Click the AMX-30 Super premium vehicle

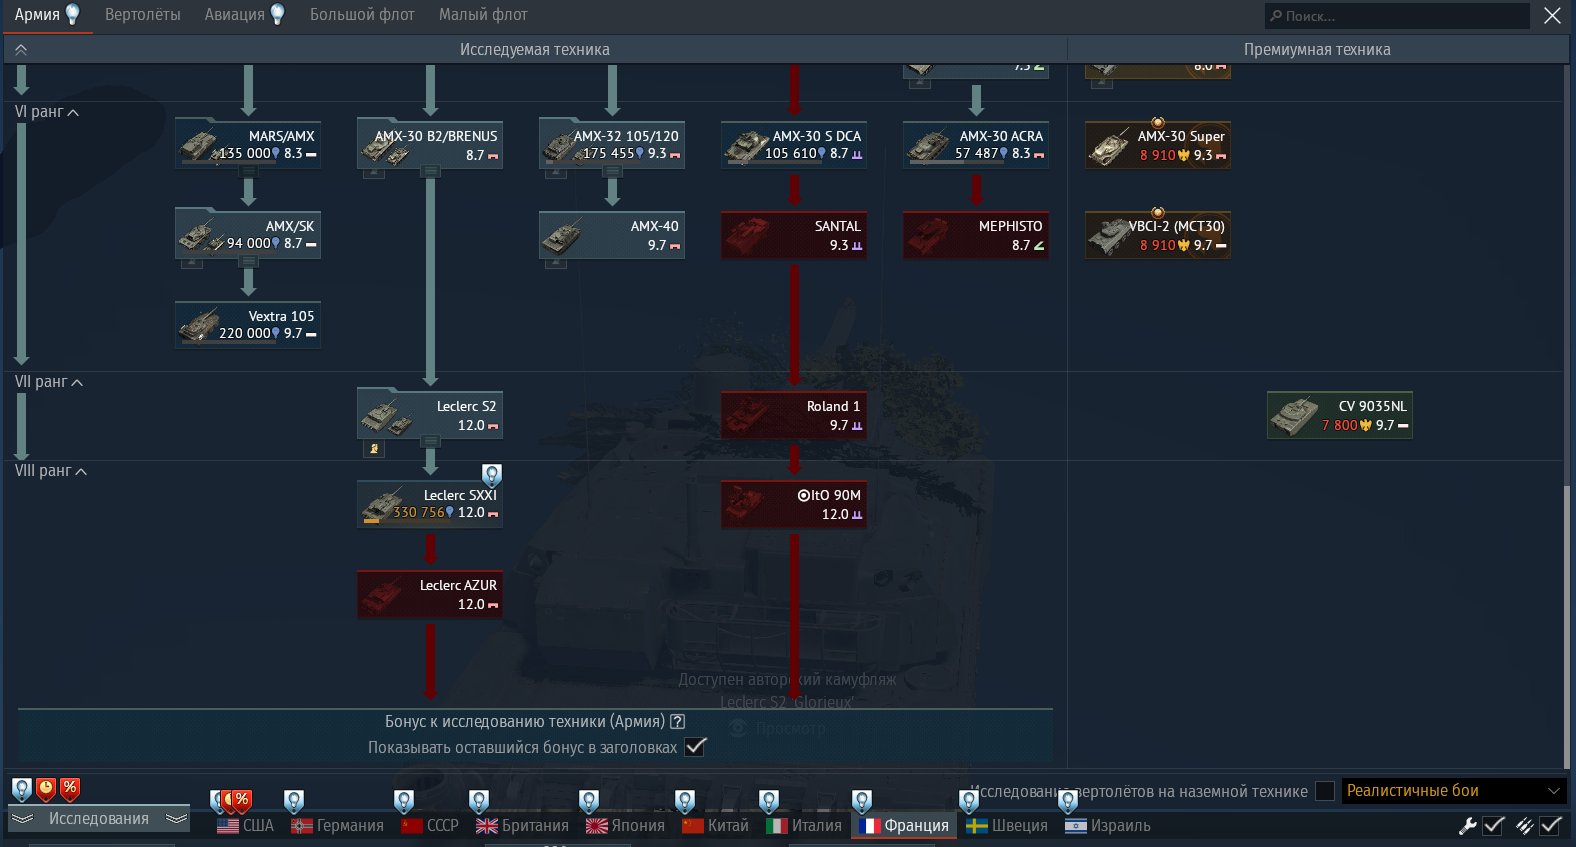(x=1157, y=146)
